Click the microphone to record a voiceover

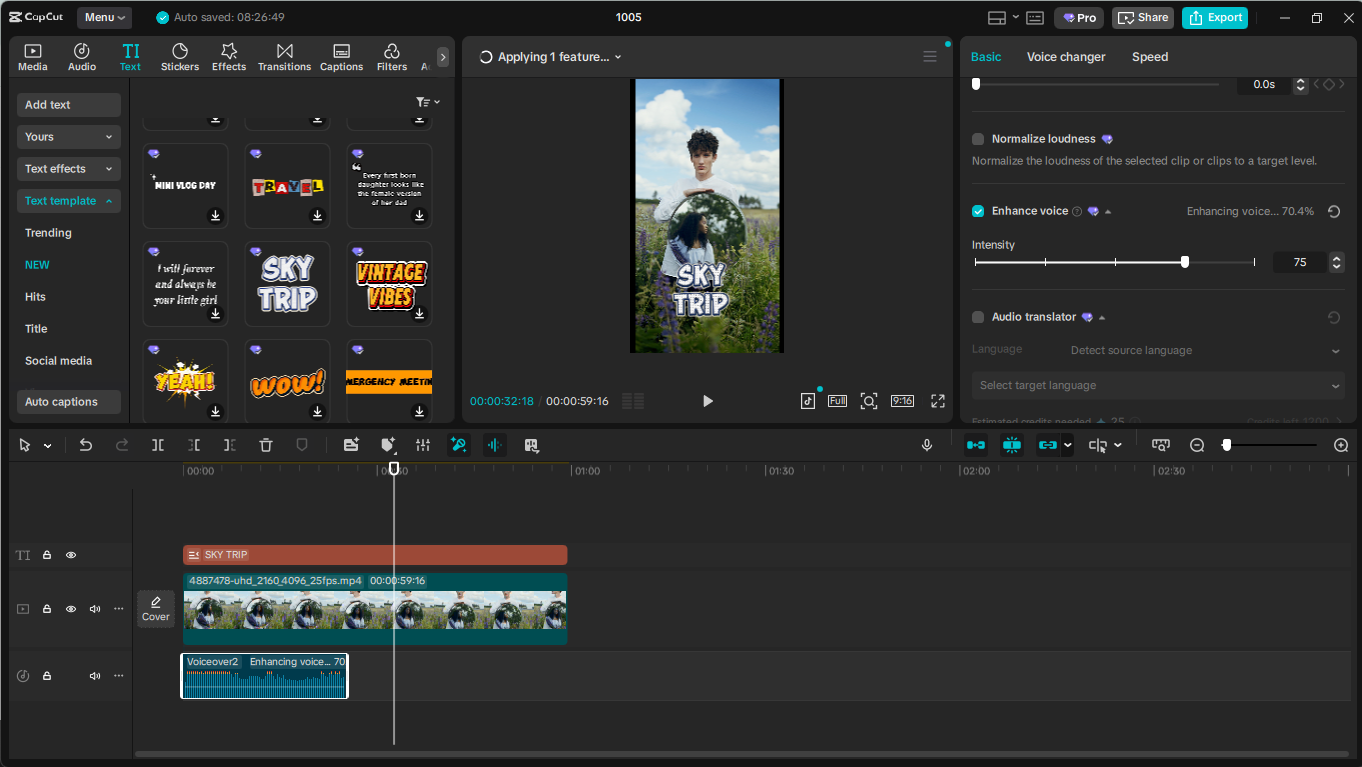927,444
